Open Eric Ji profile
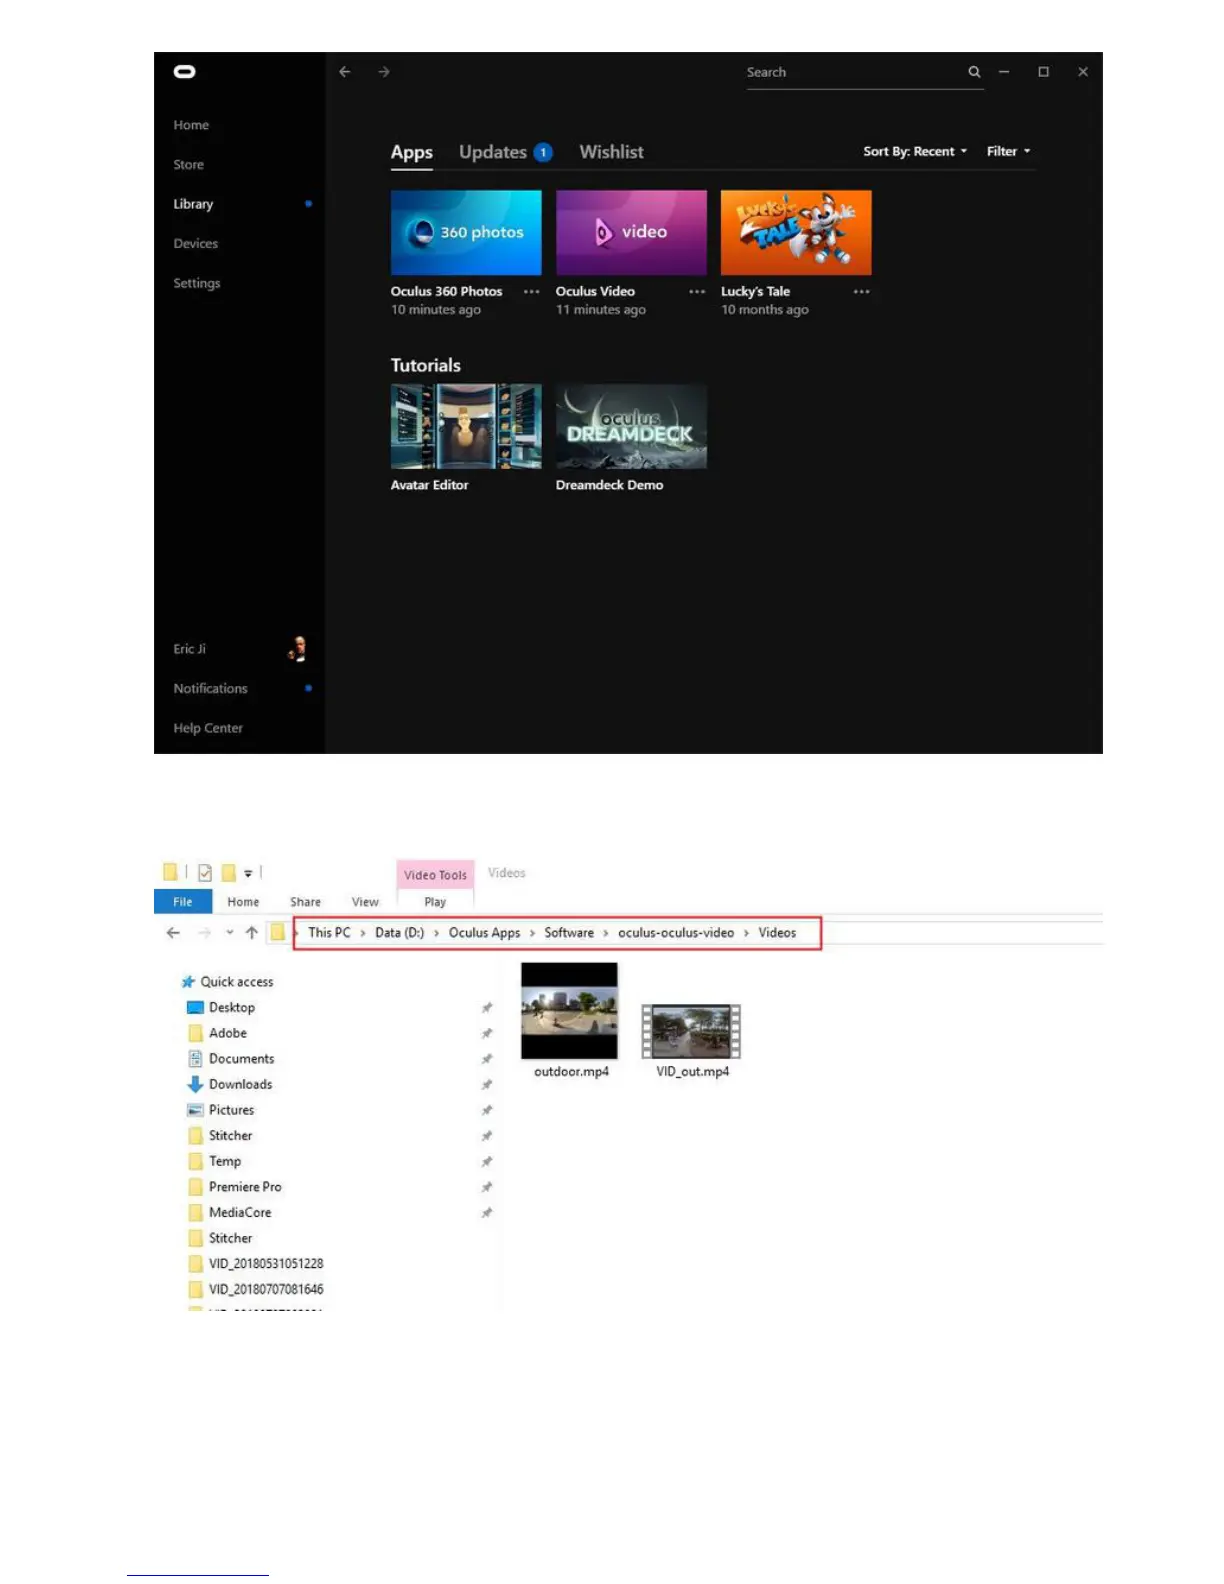The image size is (1224, 1584). 189,649
